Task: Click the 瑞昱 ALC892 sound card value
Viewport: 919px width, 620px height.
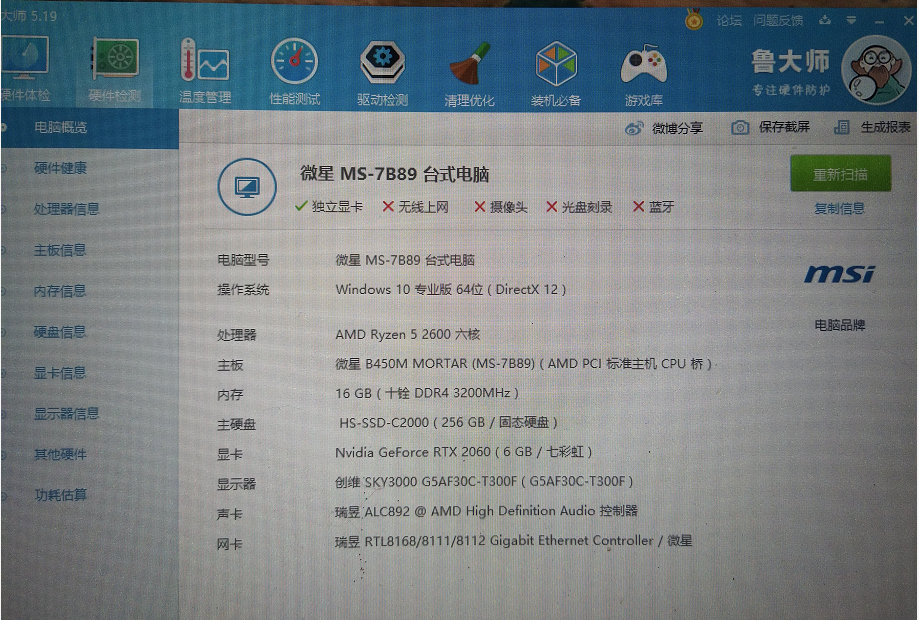Action: (486, 511)
